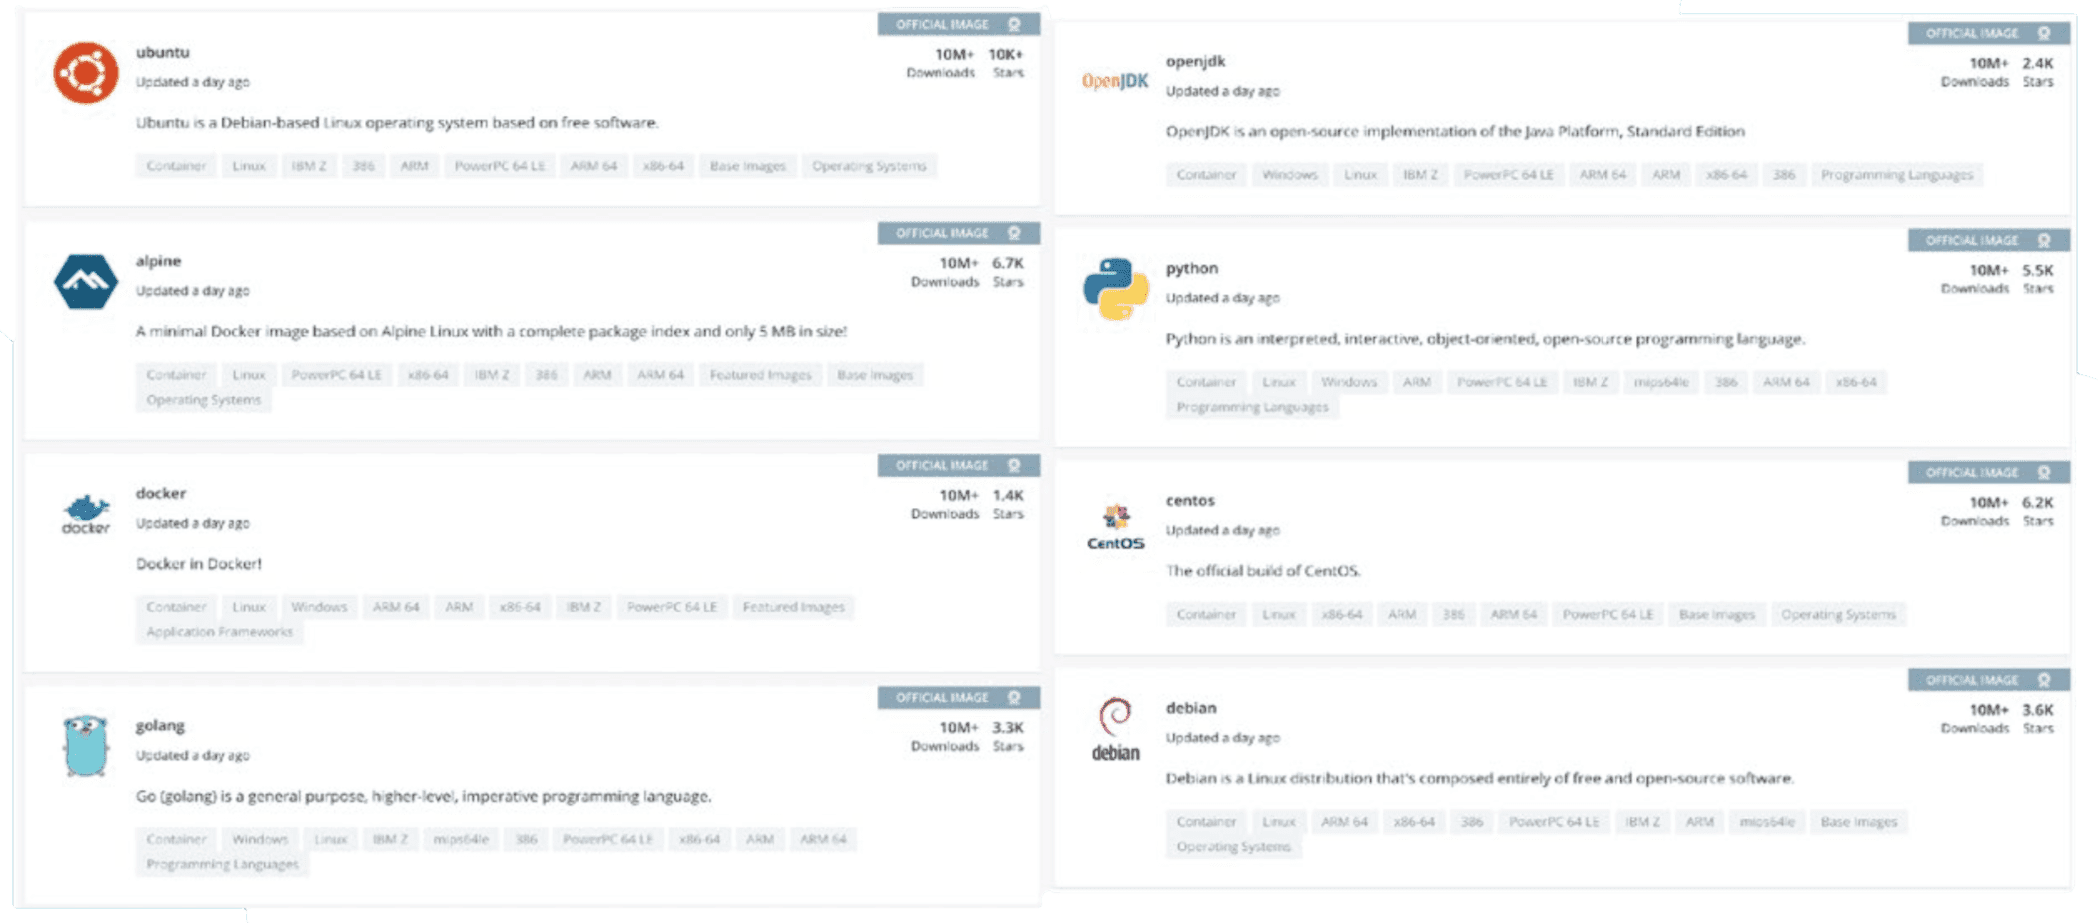Click the ubuntu Official Image ribbon icon
The width and height of the screenshot is (2098, 923).
pyautogui.click(x=1014, y=24)
